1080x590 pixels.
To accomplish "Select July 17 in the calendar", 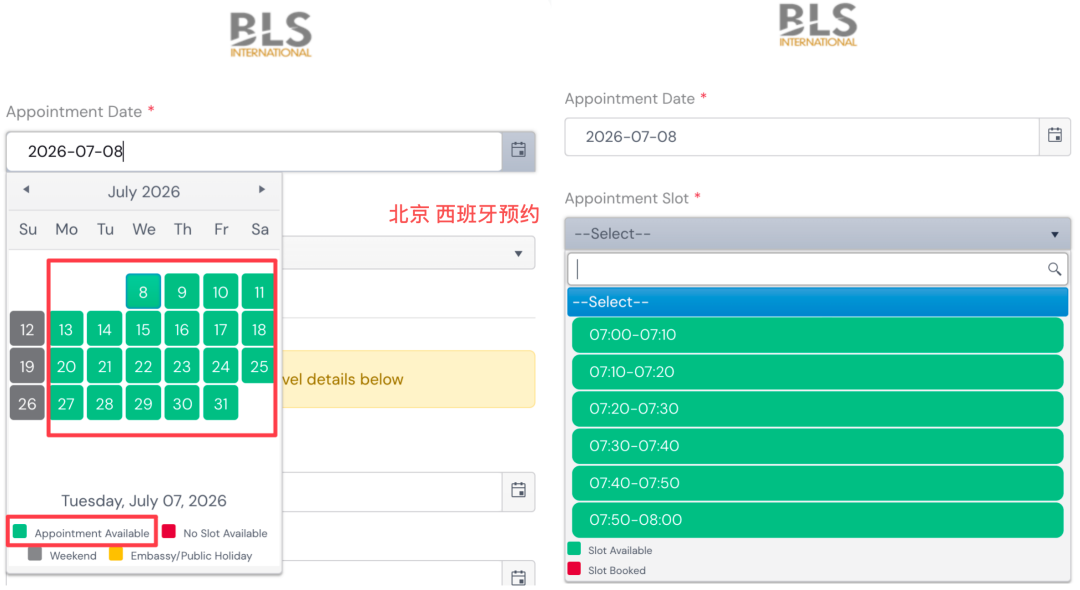I will pos(220,329).
